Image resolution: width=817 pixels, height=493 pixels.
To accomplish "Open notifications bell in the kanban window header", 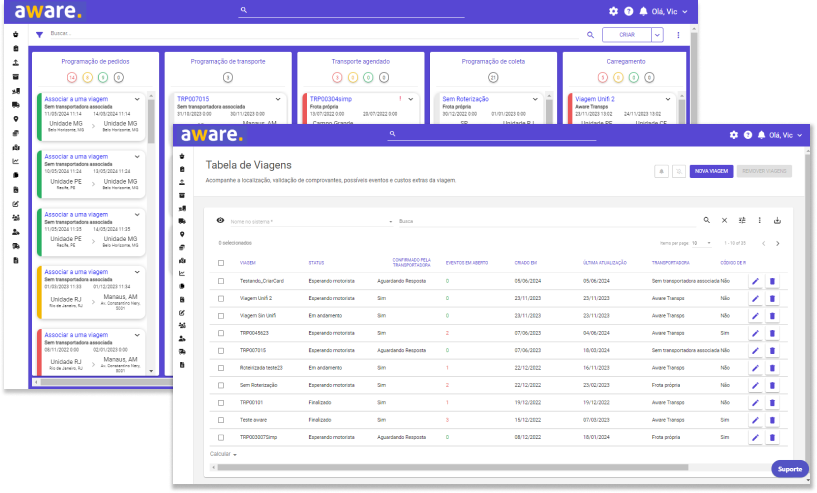I will pos(643,11).
